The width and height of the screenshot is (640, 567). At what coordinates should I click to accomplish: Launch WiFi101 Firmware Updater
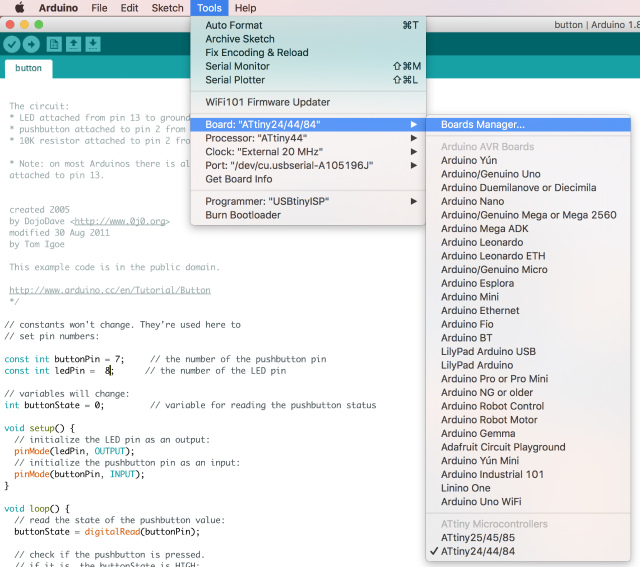coord(308,102)
